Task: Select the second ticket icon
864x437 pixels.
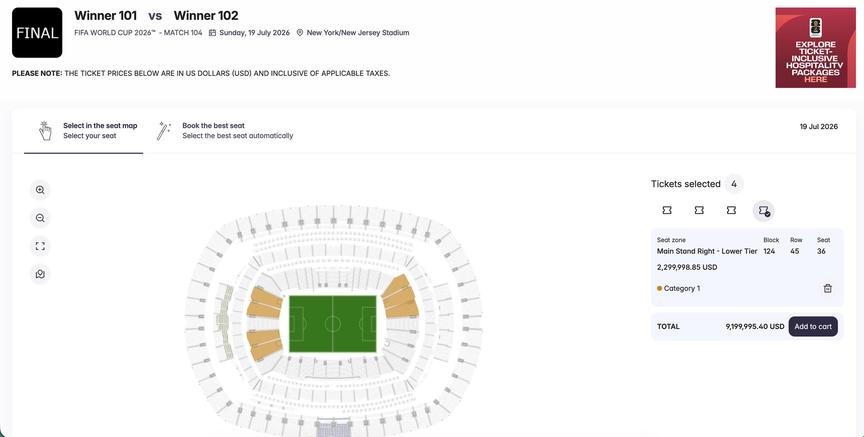Action: click(699, 210)
